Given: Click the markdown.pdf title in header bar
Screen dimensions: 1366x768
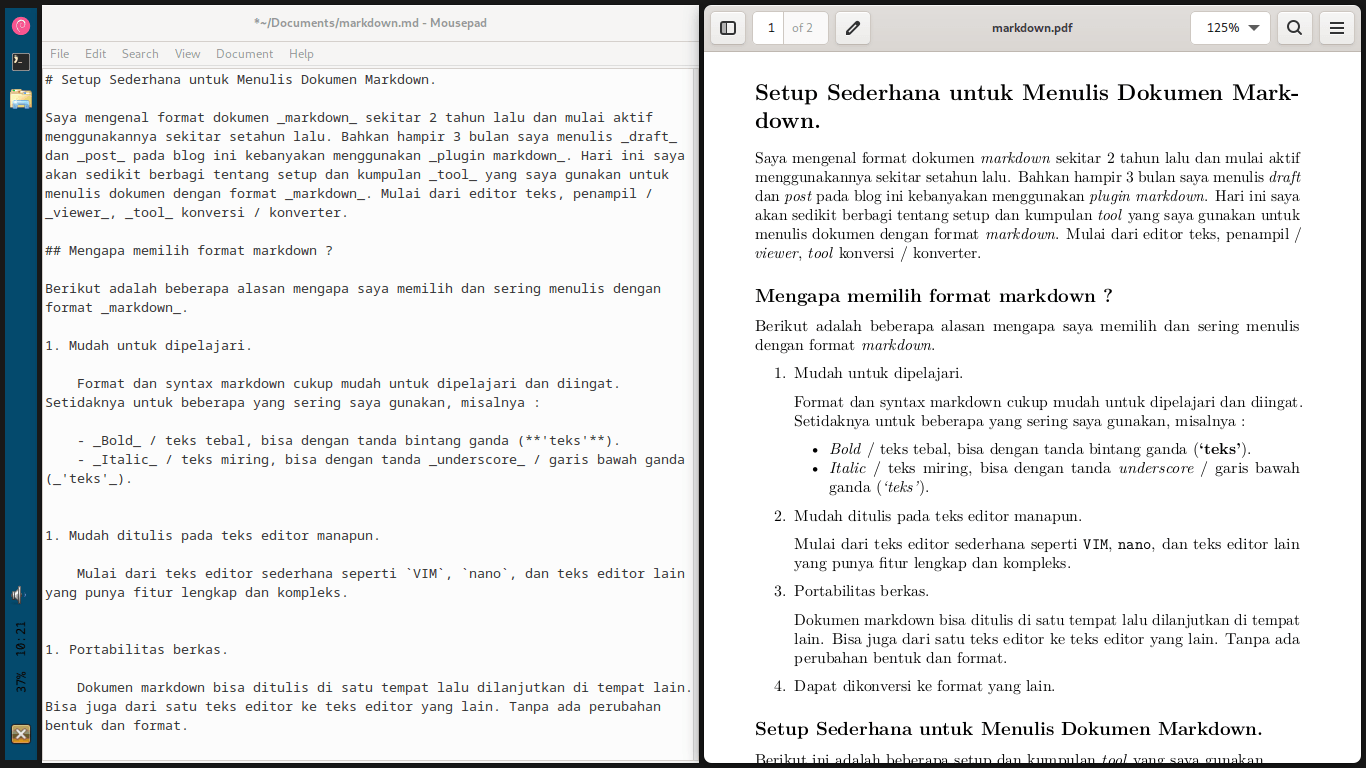Looking at the screenshot, I should tap(1032, 28).
